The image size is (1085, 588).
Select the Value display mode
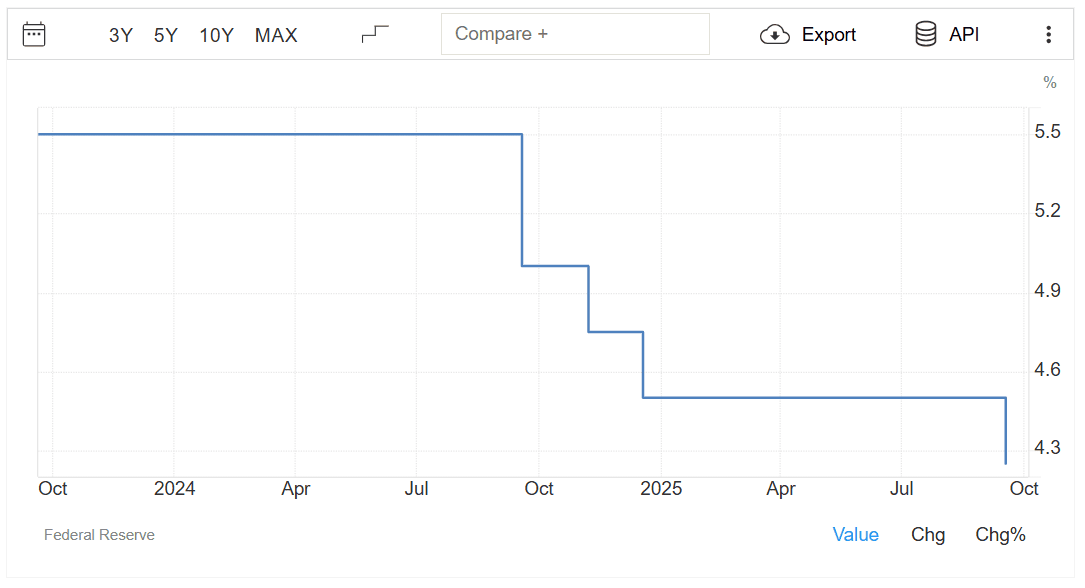pos(855,535)
